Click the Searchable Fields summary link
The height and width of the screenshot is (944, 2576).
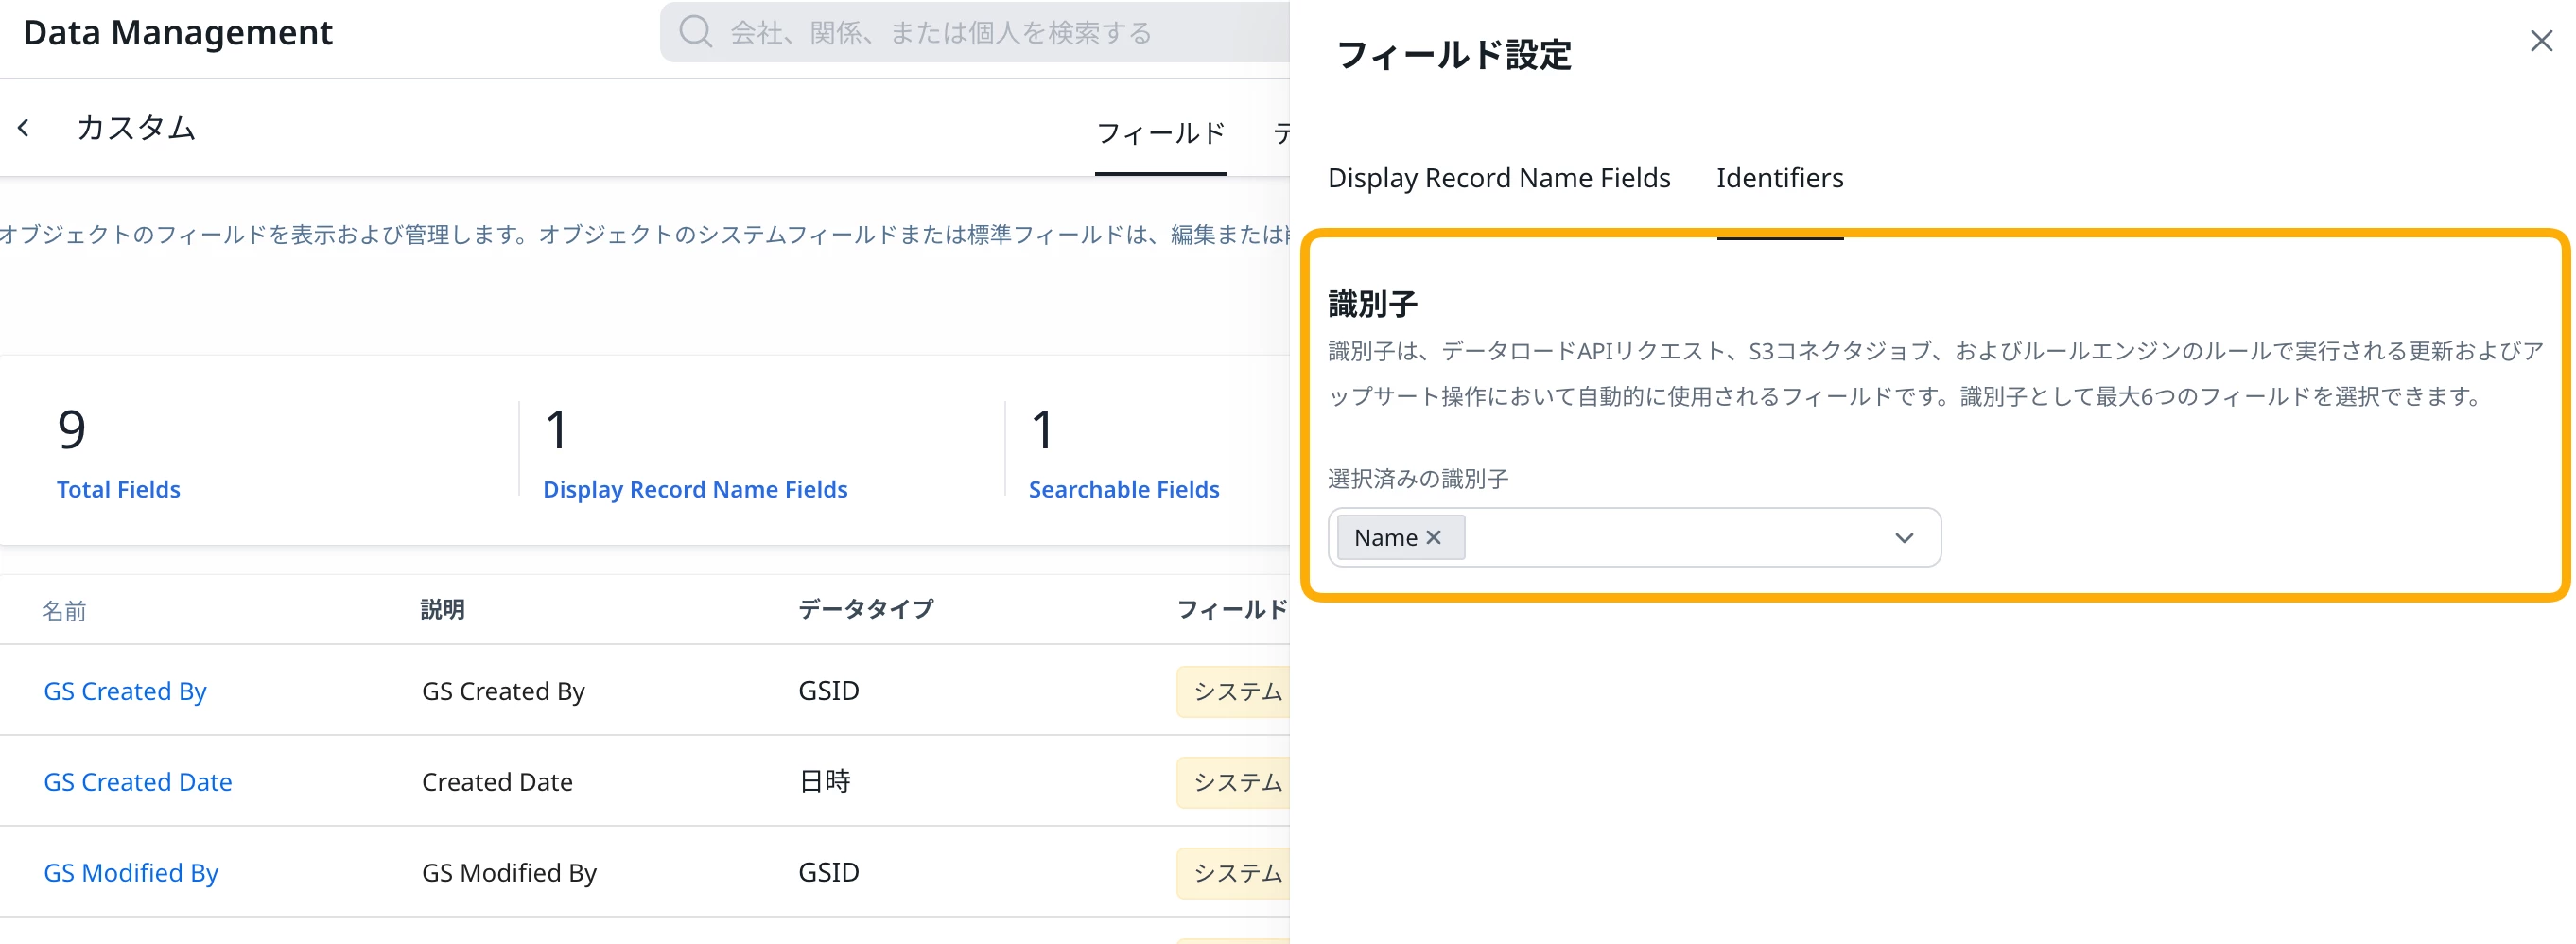pyautogui.click(x=1124, y=489)
